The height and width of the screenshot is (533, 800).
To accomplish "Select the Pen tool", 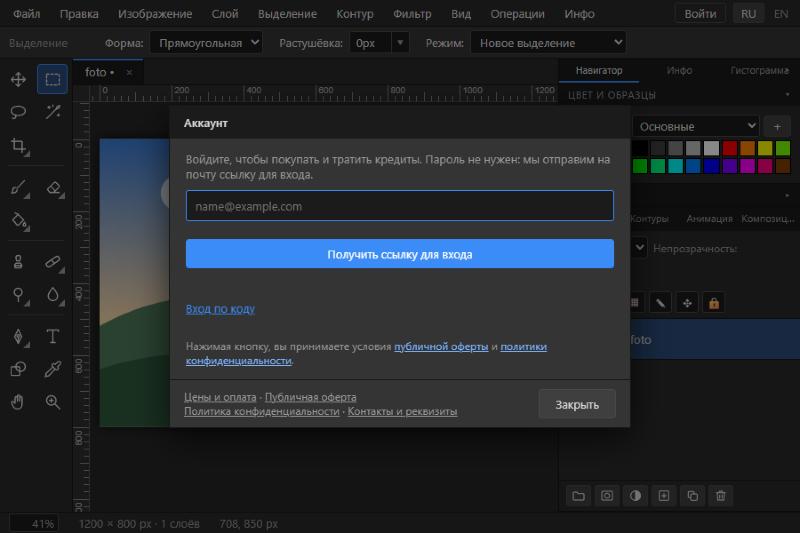I will point(18,337).
